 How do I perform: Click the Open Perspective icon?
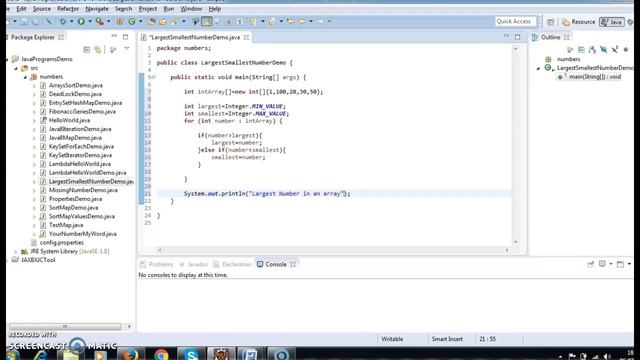click(551, 22)
